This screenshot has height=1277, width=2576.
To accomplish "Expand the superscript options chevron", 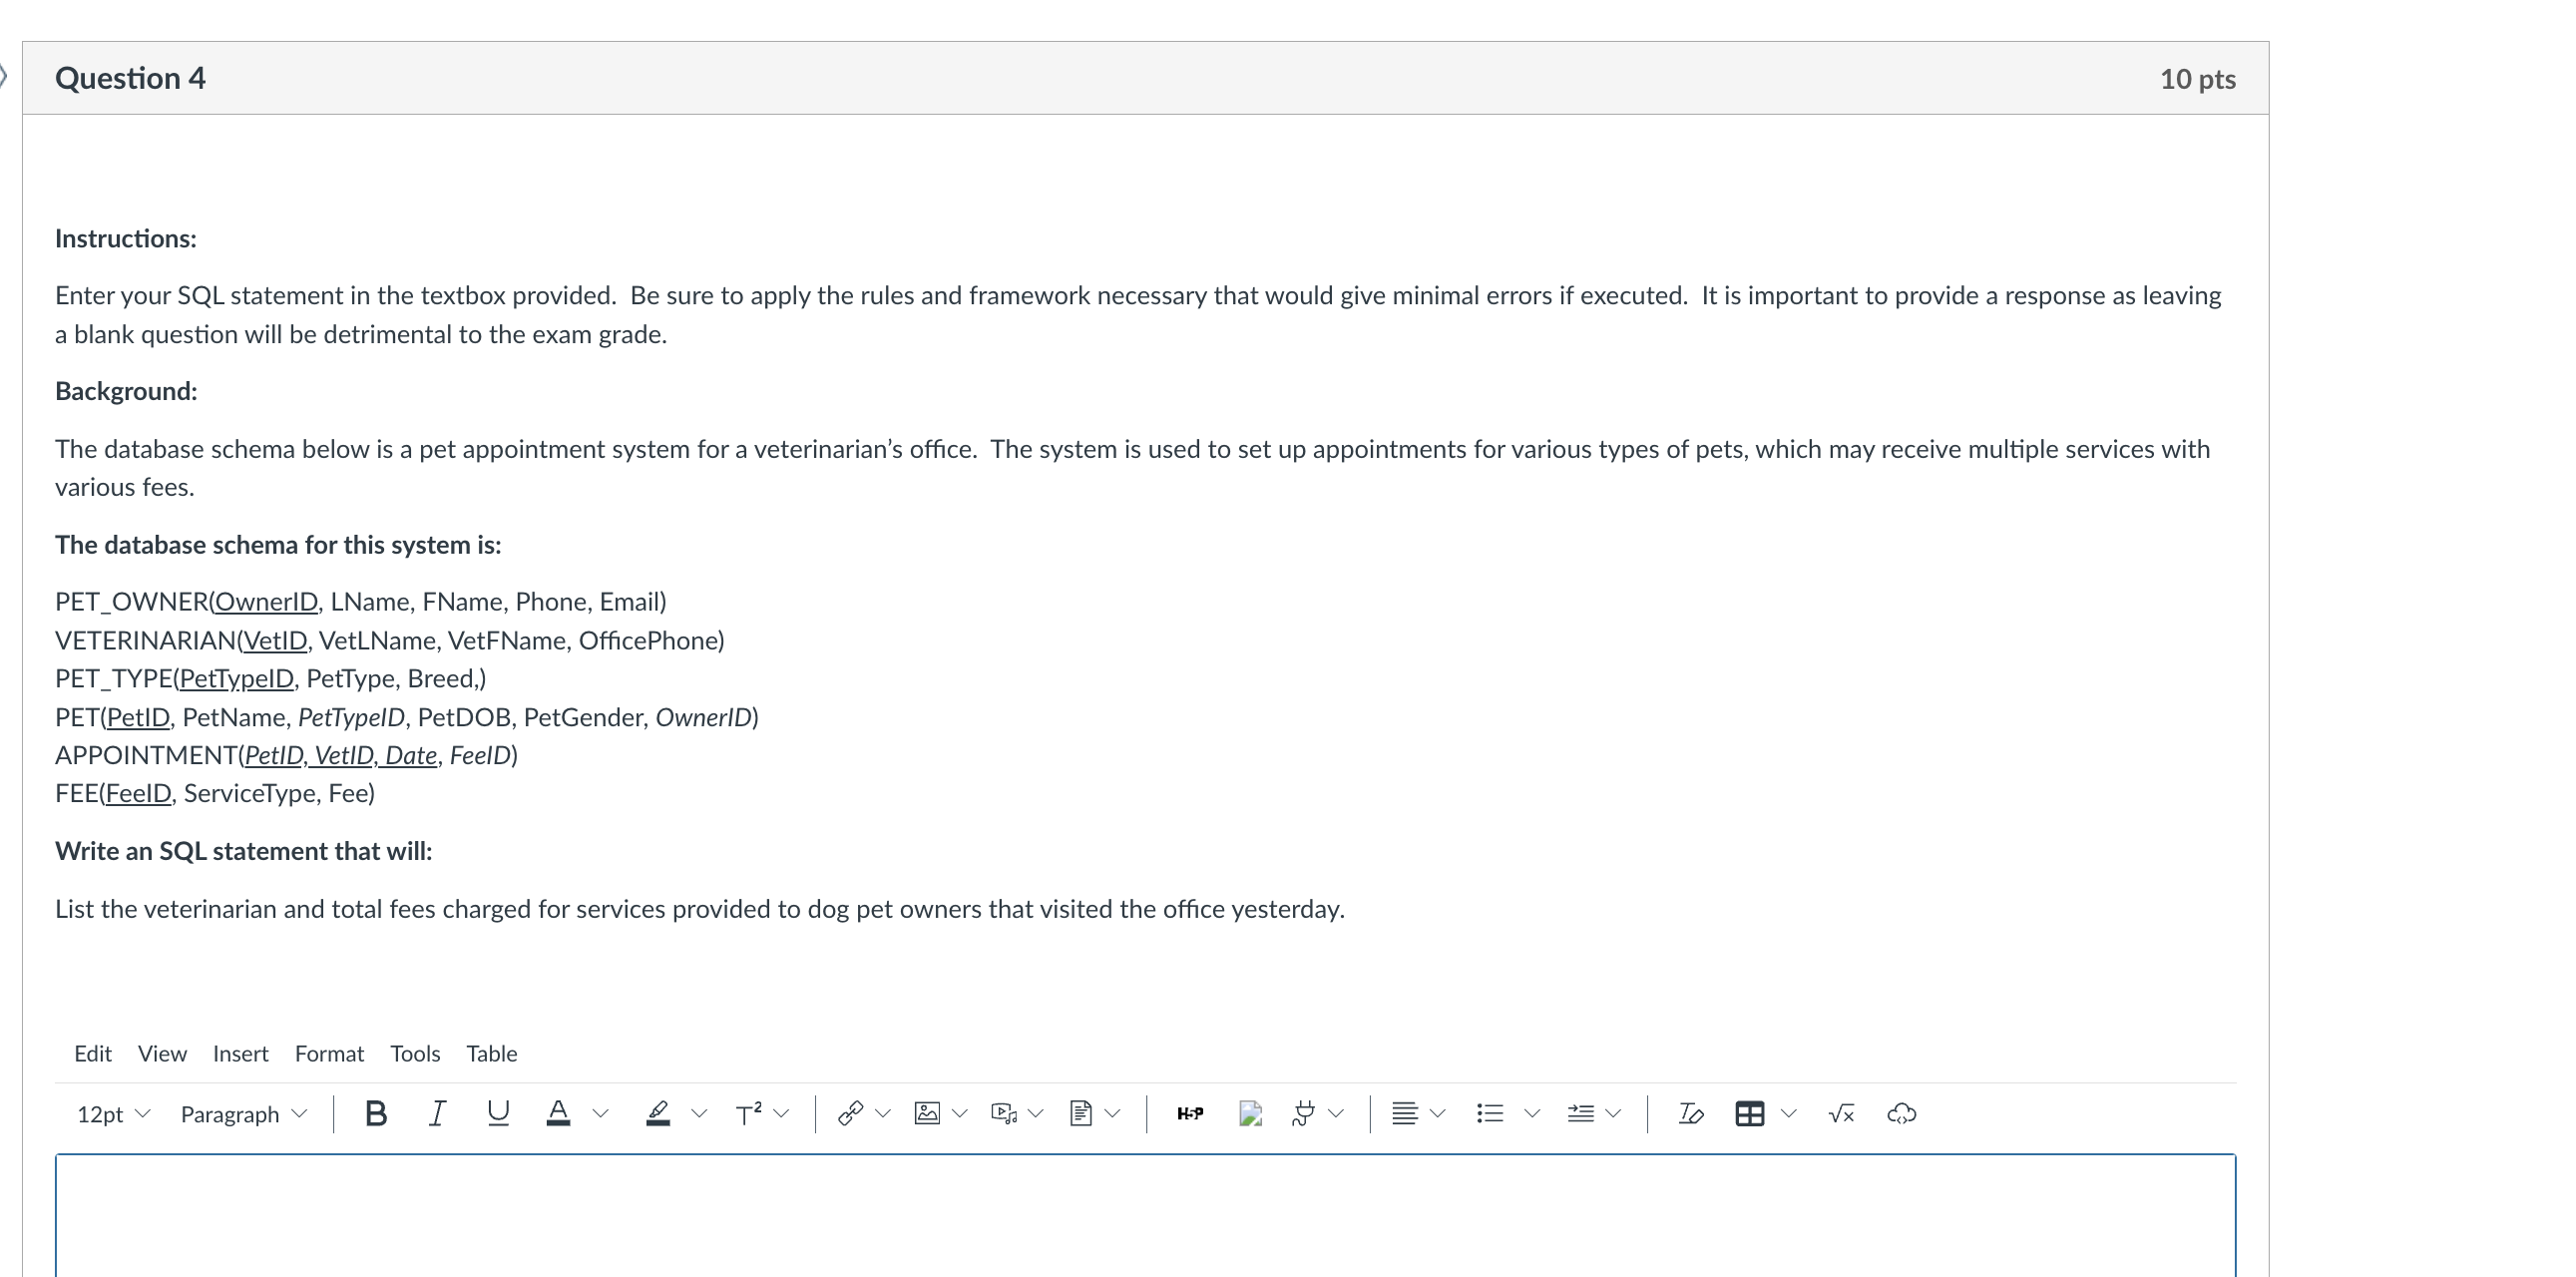I will [781, 1112].
